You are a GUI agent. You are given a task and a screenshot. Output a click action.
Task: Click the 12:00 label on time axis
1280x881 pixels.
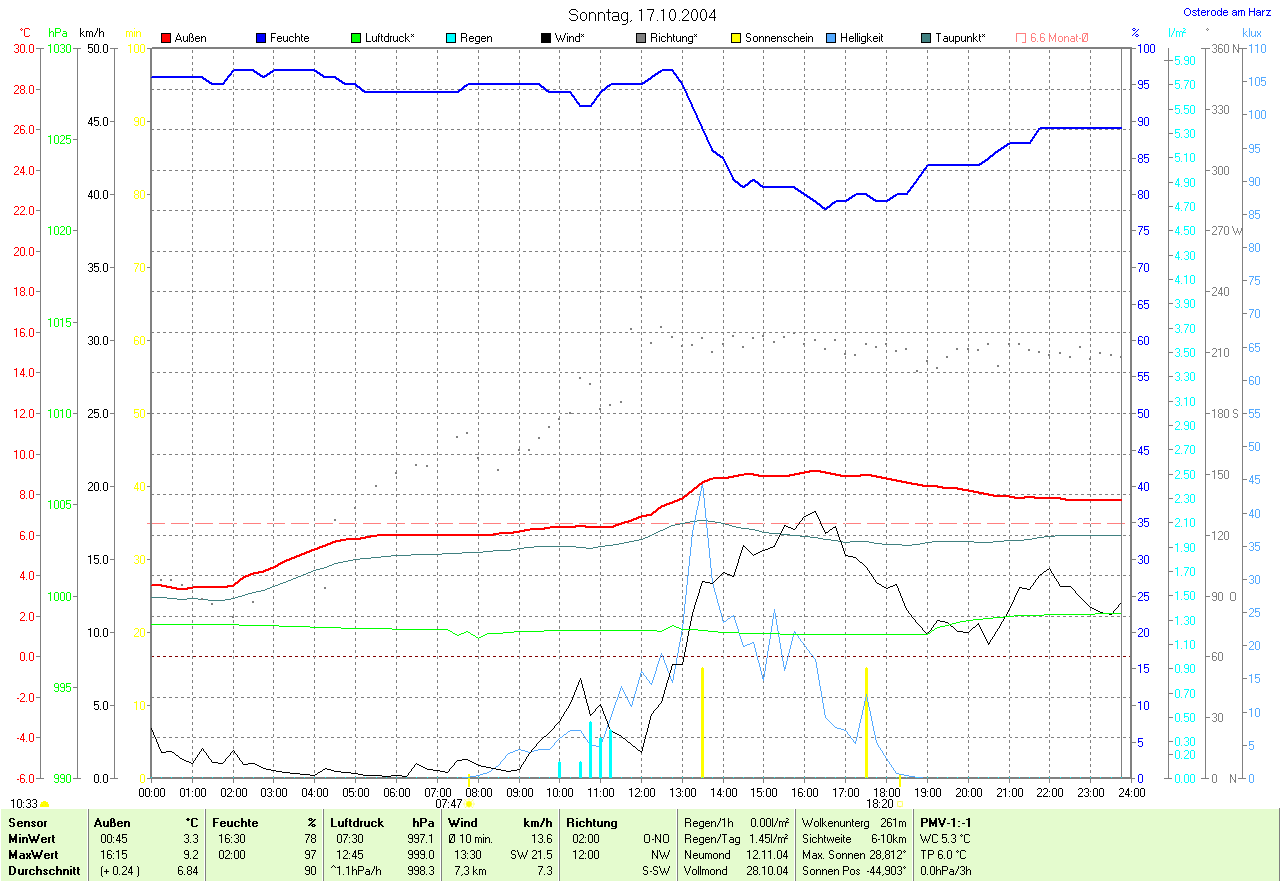tap(641, 792)
